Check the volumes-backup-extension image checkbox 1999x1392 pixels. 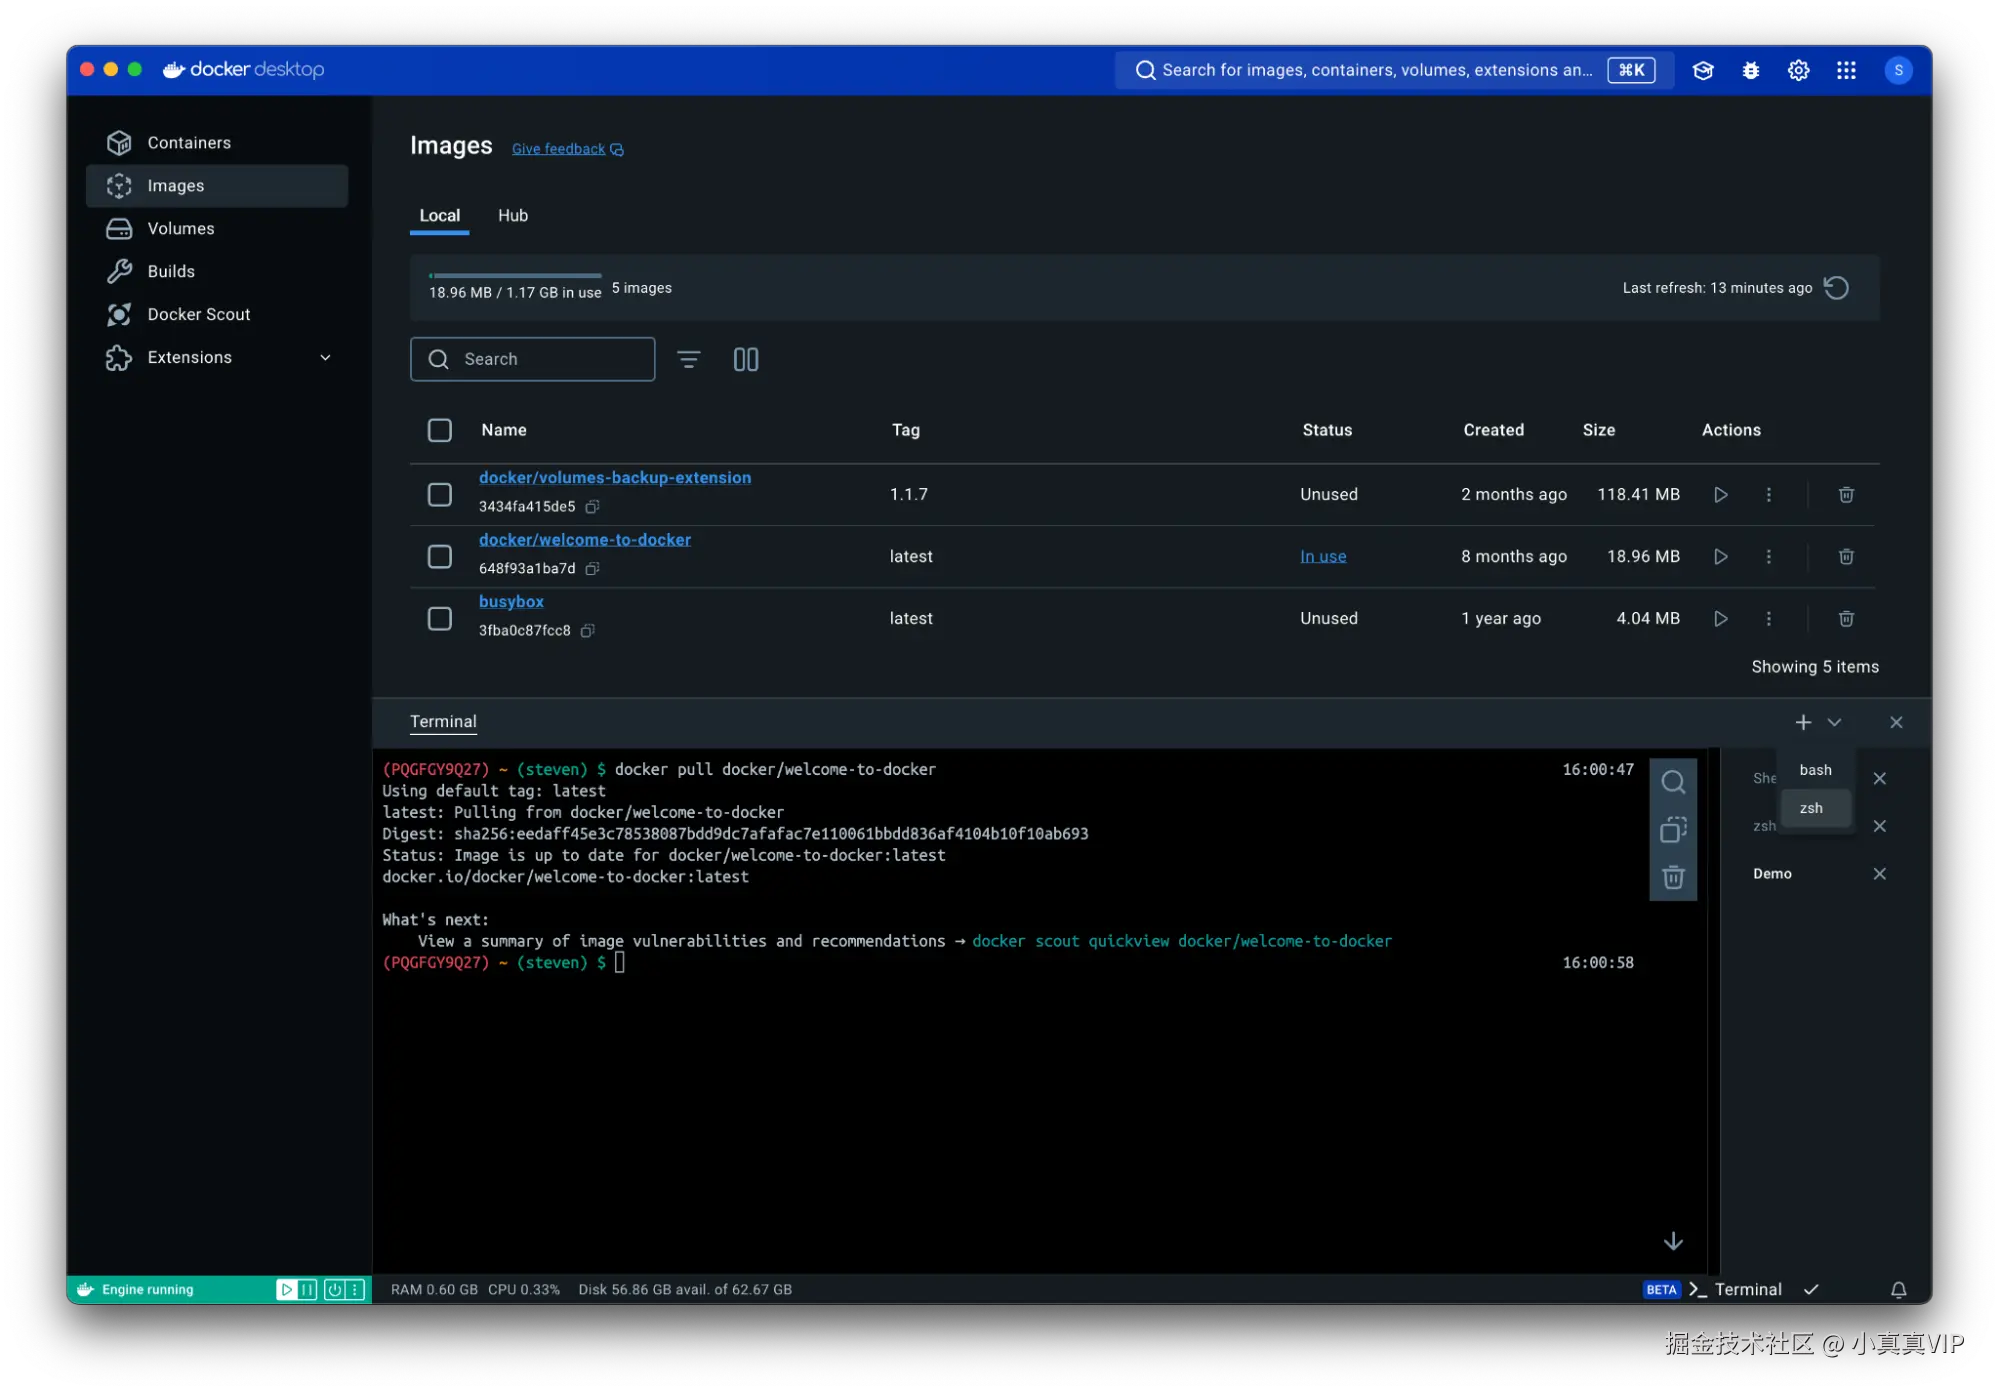(440, 495)
